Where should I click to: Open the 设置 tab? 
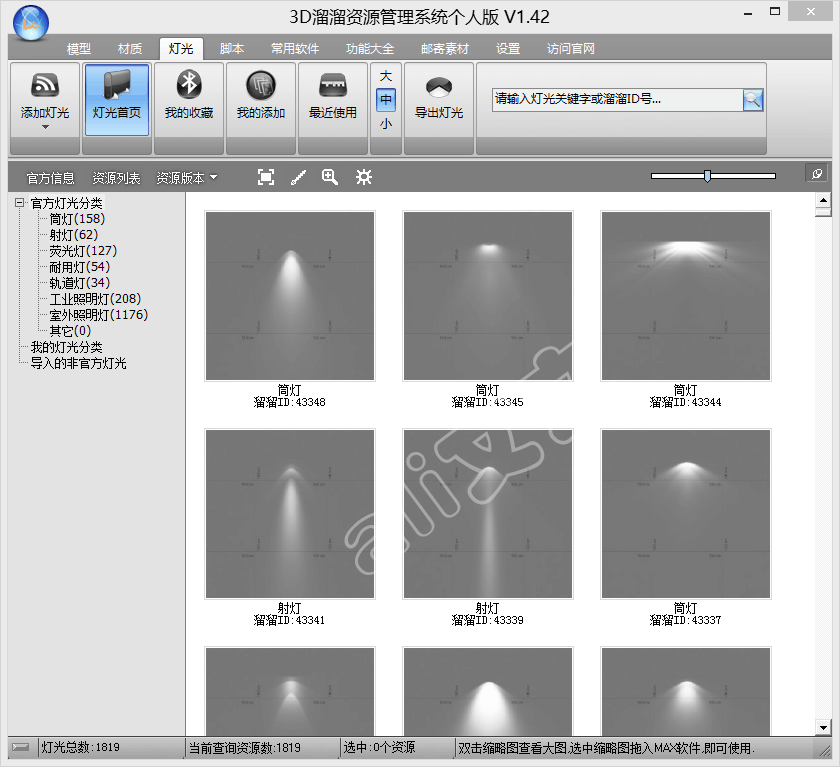(508, 49)
